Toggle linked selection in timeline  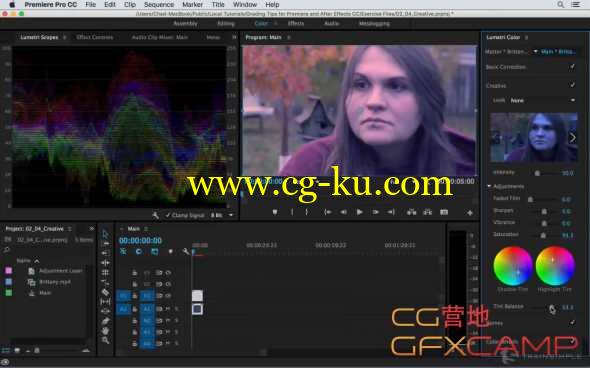click(x=154, y=251)
